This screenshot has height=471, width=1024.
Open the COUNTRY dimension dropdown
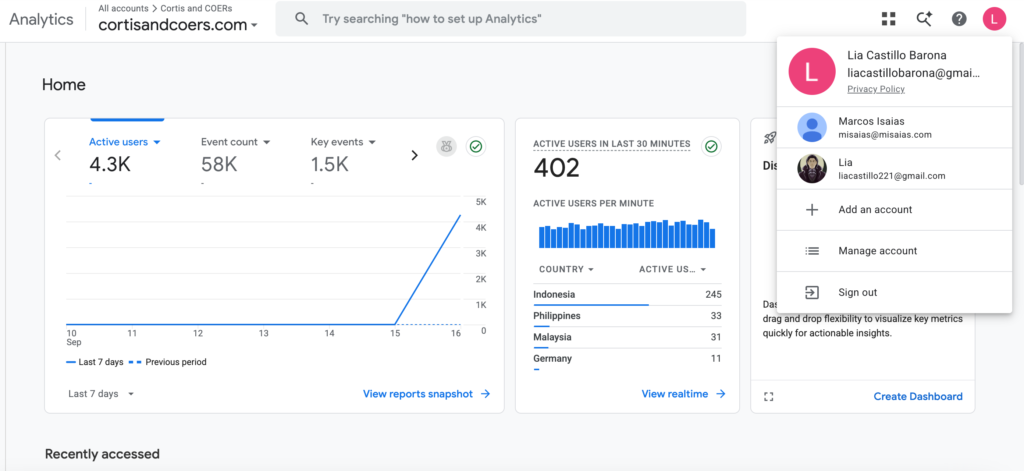coord(566,269)
